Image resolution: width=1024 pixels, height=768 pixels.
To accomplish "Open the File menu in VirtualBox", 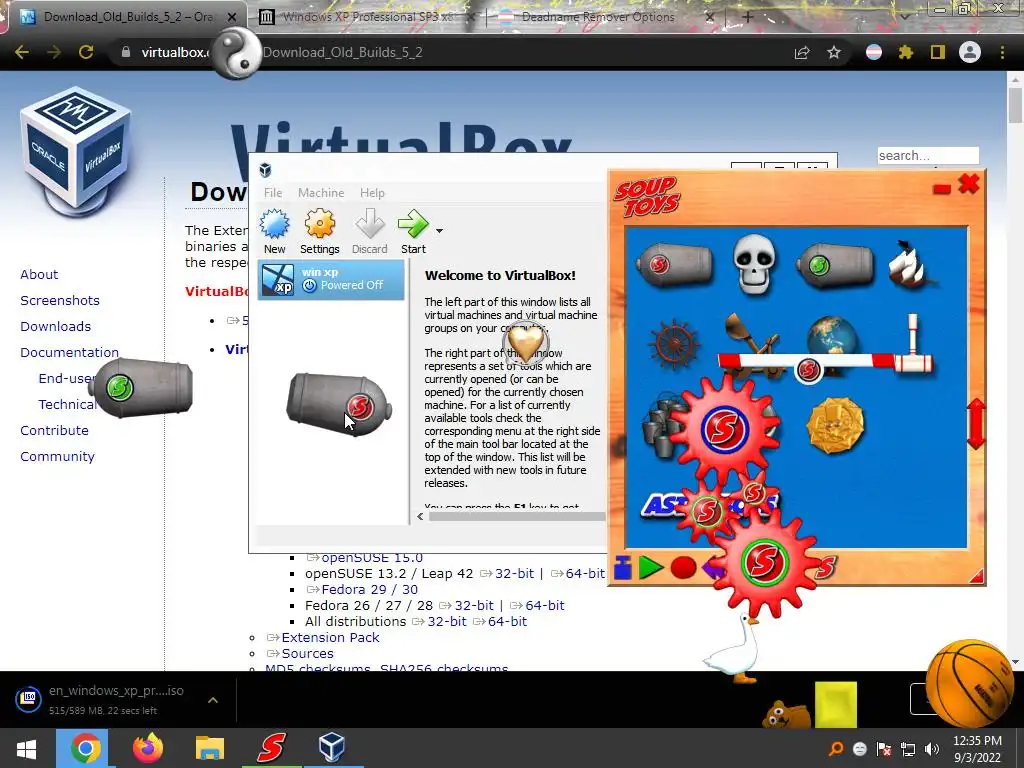I will pyautogui.click(x=273, y=193).
